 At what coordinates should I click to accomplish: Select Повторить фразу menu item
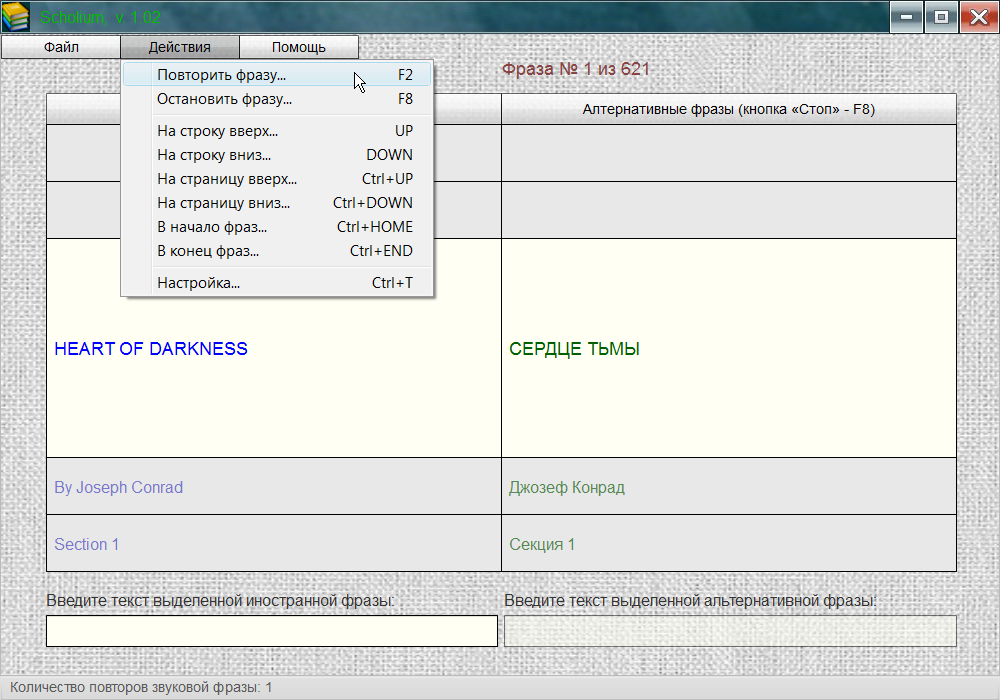[221, 75]
